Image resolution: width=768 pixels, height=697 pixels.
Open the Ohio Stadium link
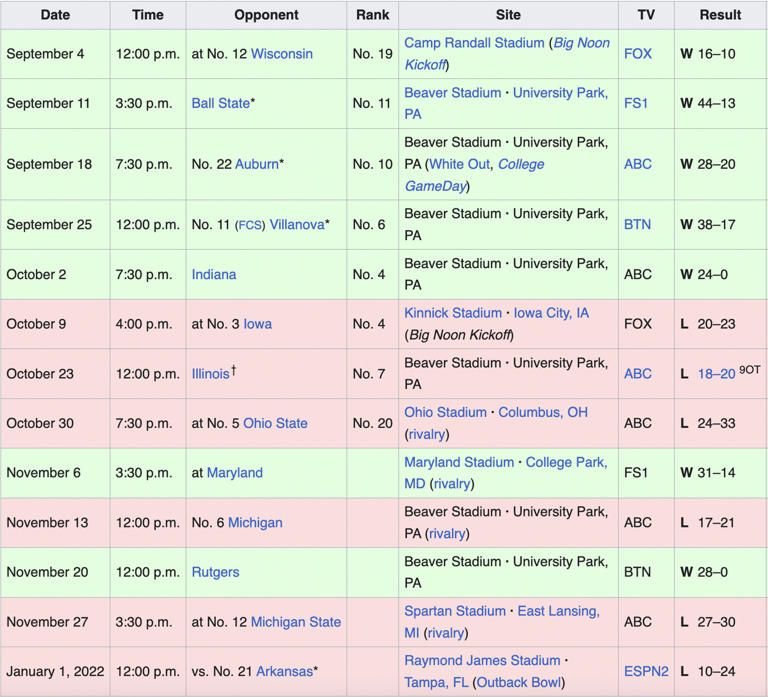pyautogui.click(x=445, y=412)
